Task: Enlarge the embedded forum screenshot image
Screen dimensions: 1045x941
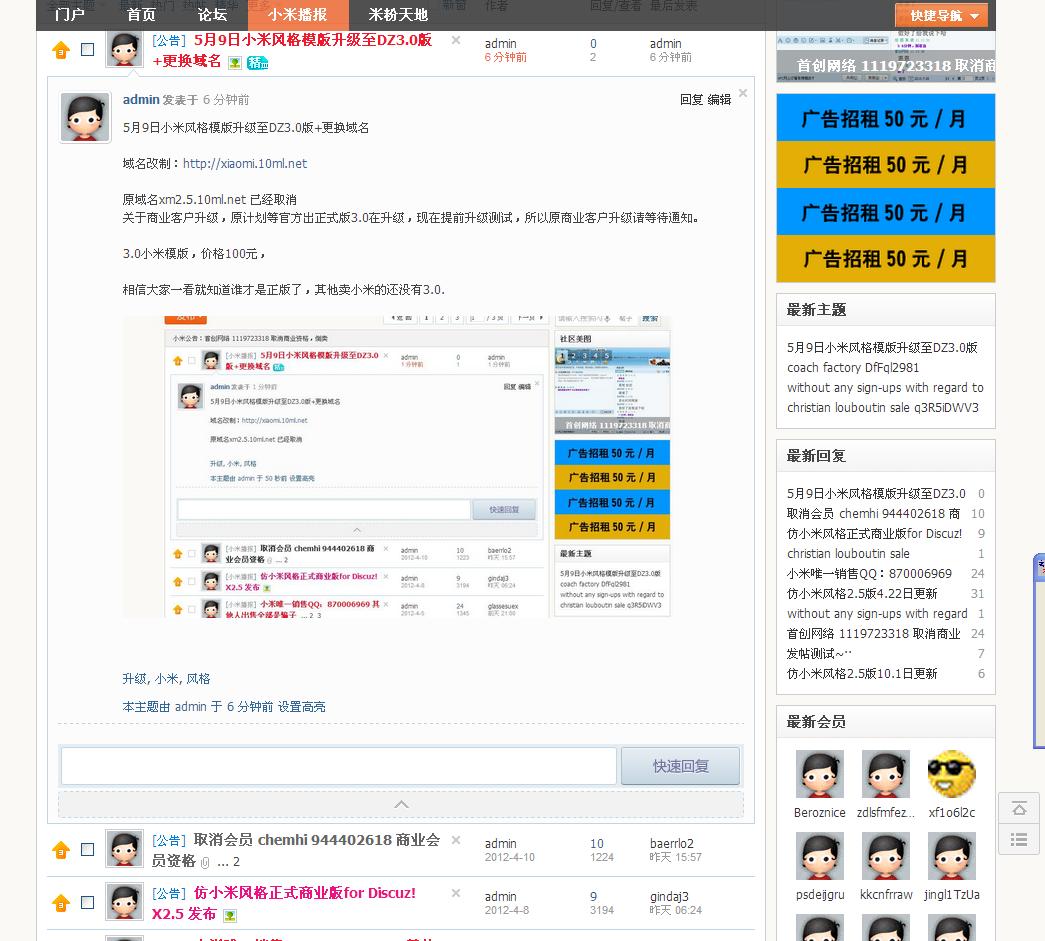Action: (397, 467)
